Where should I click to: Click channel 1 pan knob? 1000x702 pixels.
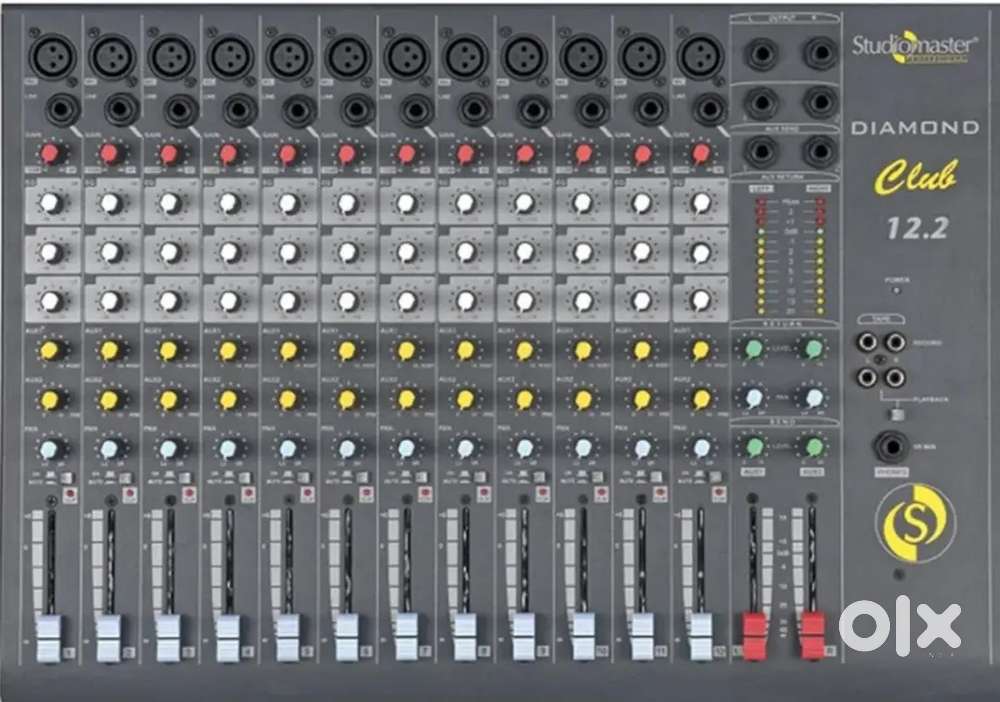click(x=50, y=449)
